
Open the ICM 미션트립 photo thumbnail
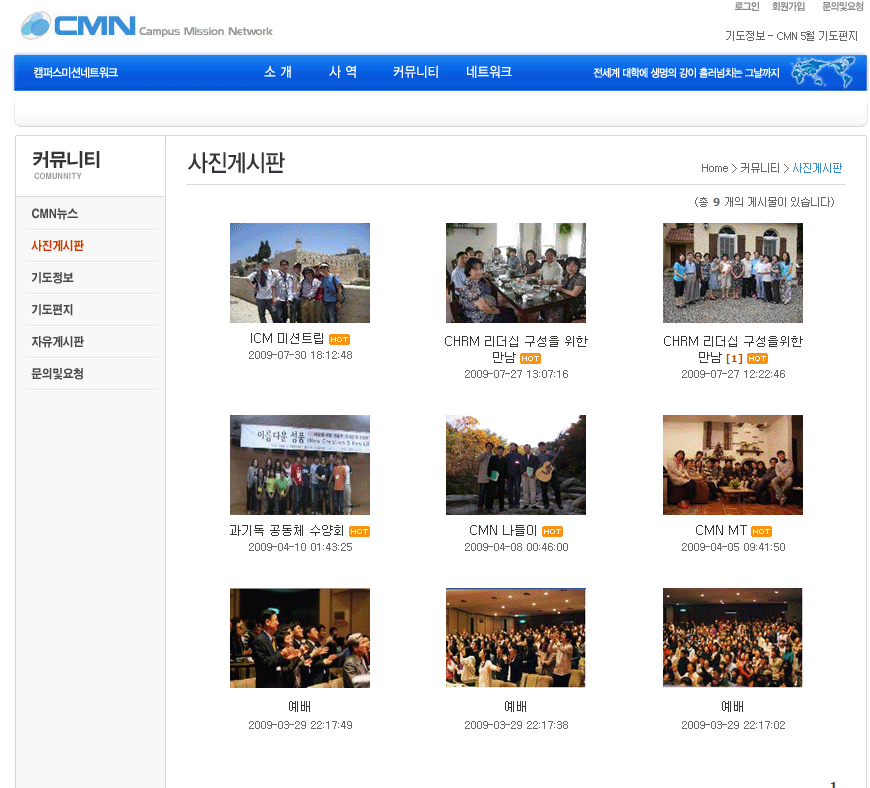[300, 273]
